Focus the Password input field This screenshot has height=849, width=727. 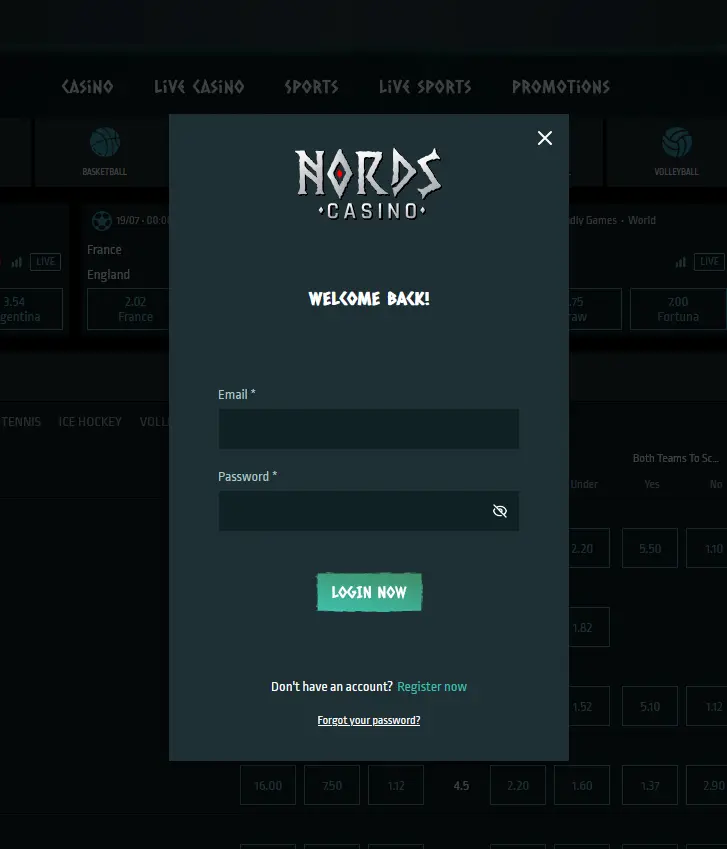click(369, 511)
